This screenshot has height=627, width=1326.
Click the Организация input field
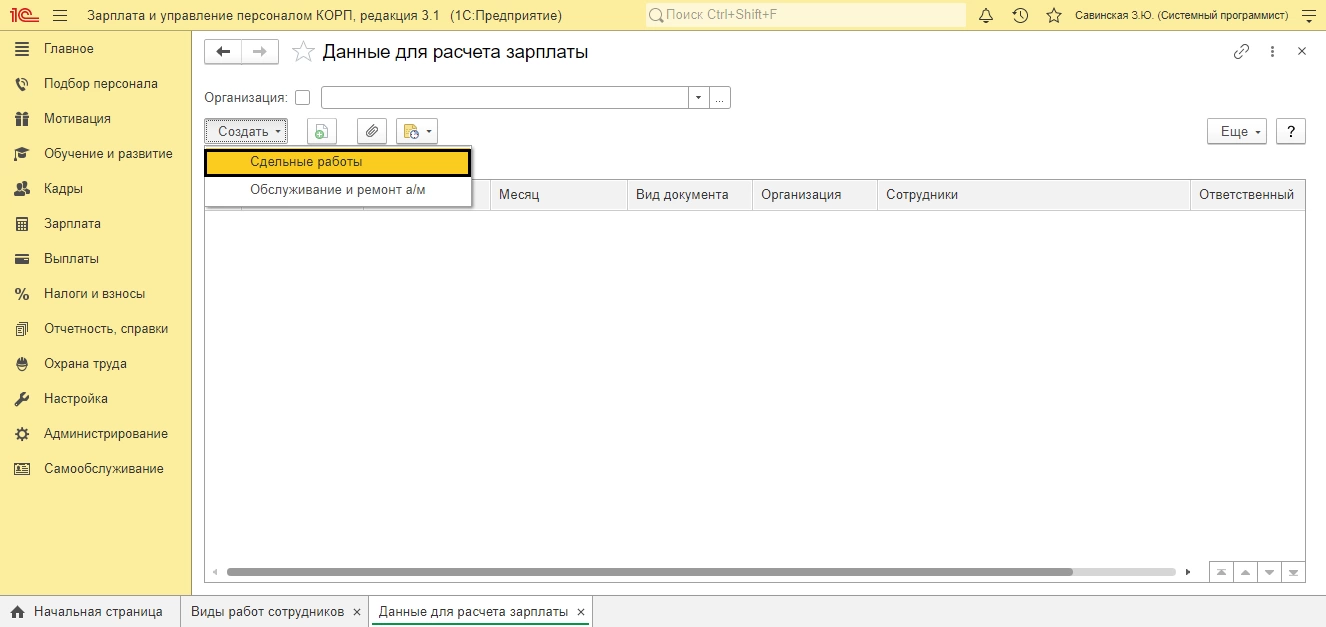pyautogui.click(x=505, y=98)
